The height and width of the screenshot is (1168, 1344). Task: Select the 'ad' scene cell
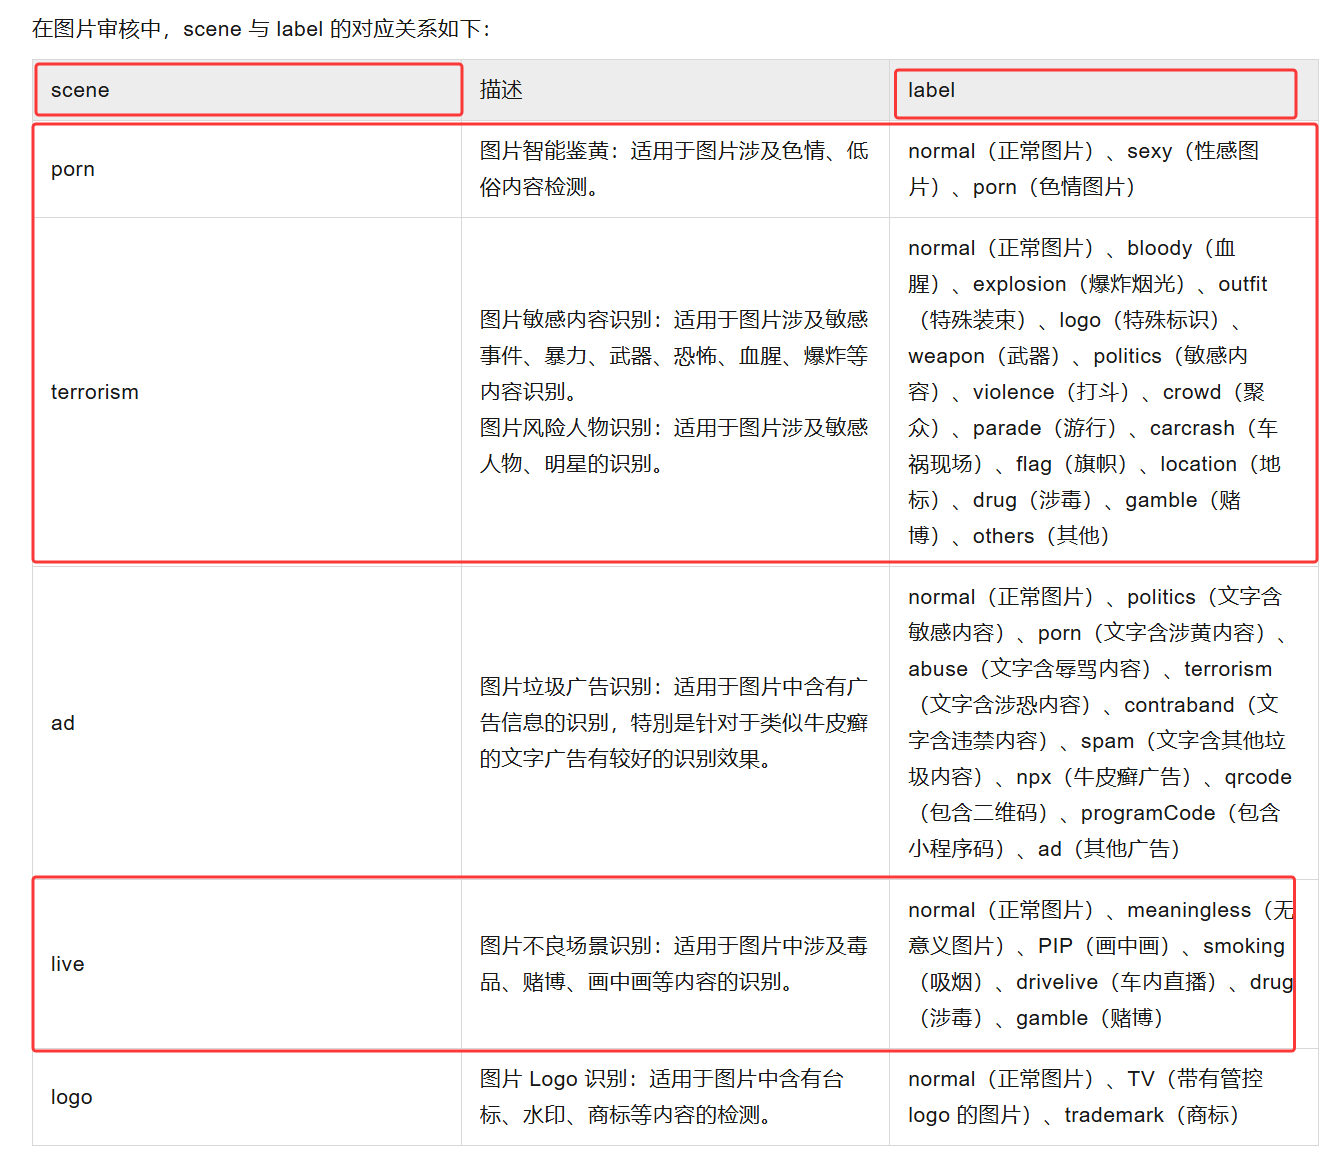tap(247, 723)
